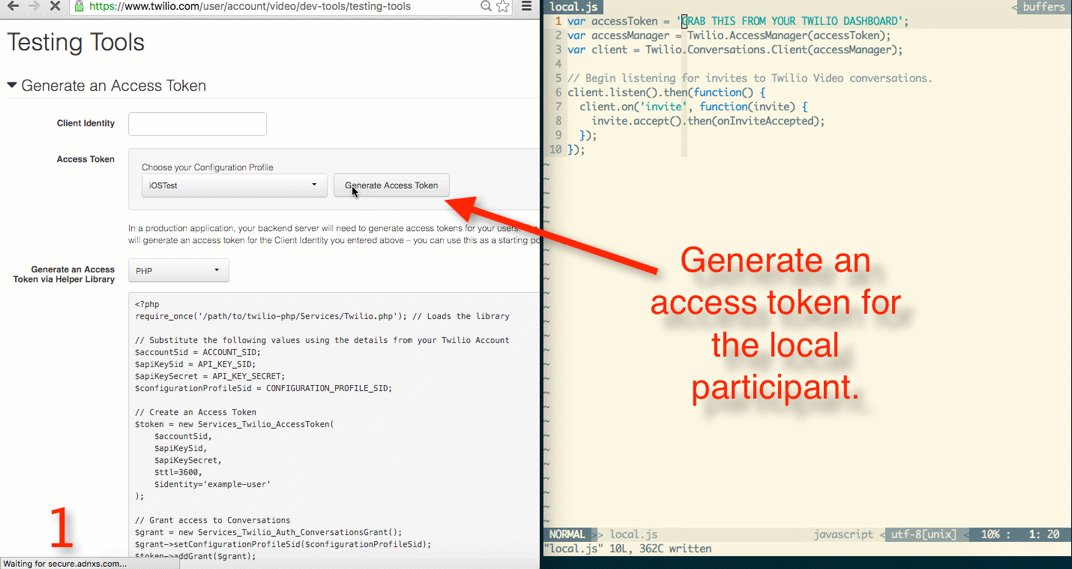Image resolution: width=1072 pixels, height=569 pixels.
Task: Collapse the Generate an Access Token section
Action: pos(12,85)
